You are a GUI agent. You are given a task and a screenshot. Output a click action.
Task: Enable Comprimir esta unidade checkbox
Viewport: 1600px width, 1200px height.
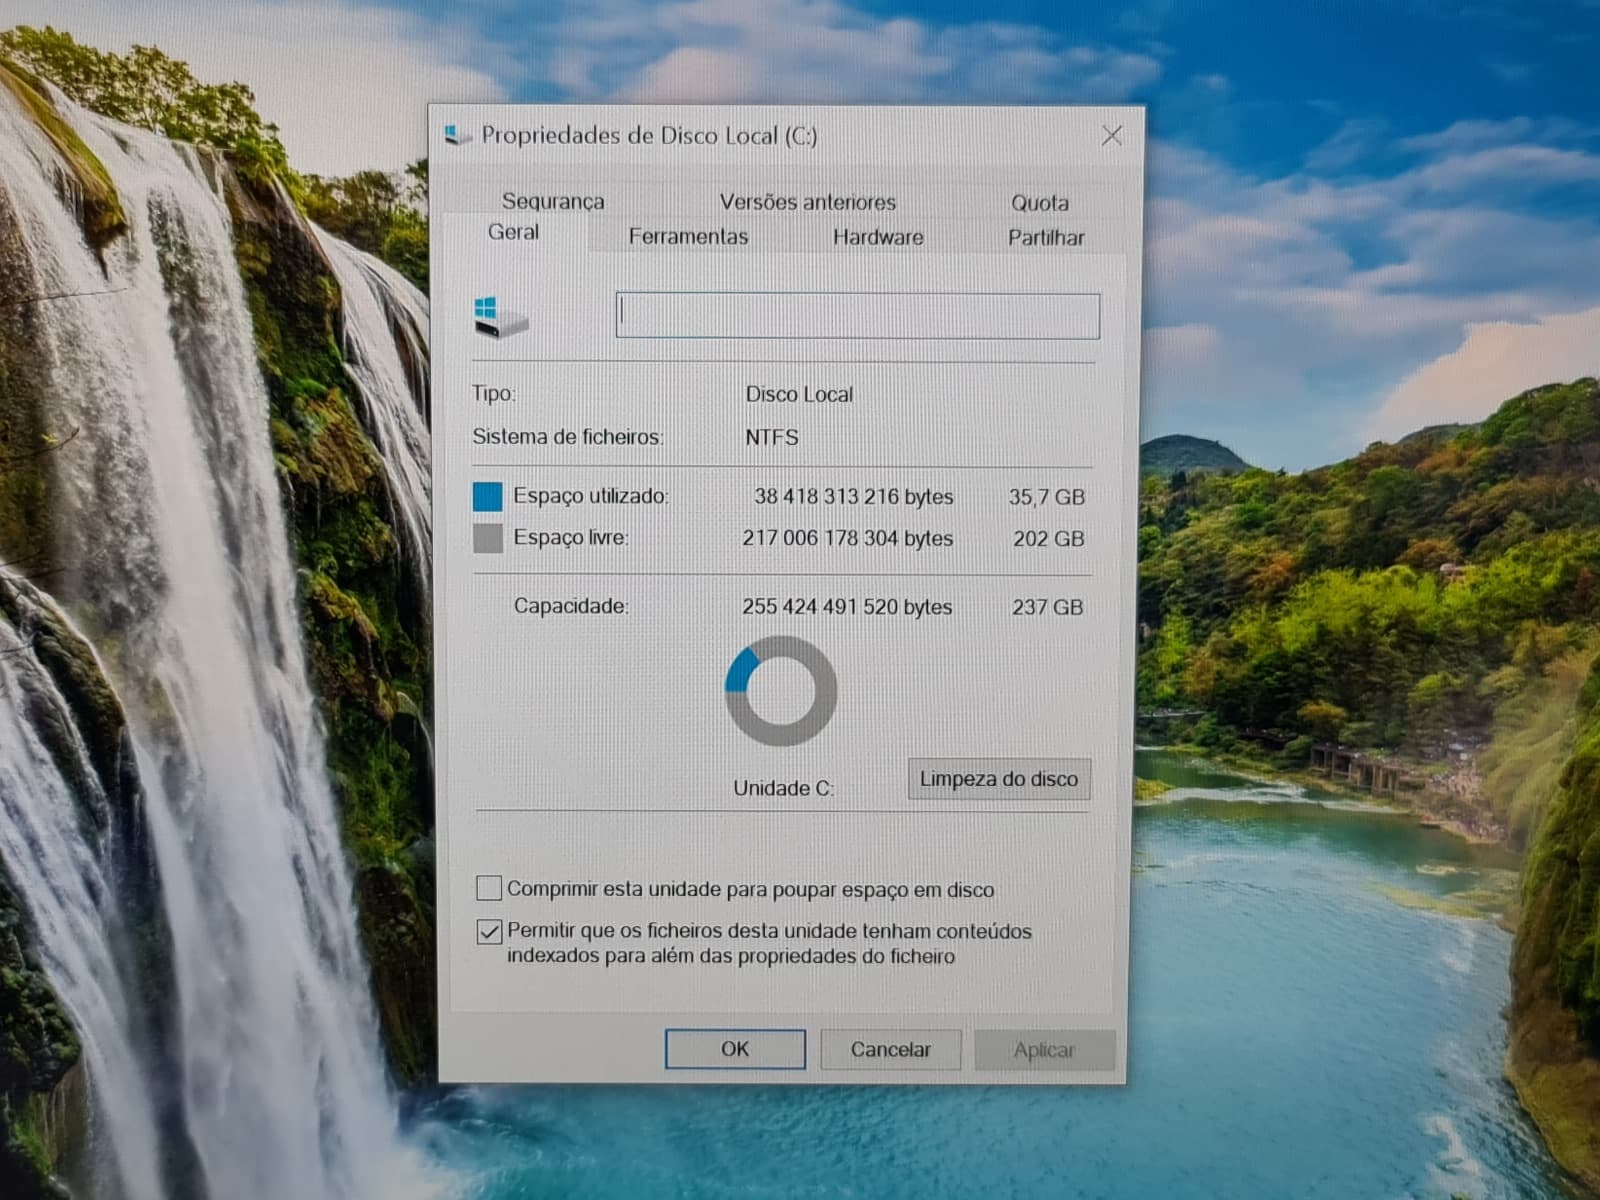click(x=489, y=888)
